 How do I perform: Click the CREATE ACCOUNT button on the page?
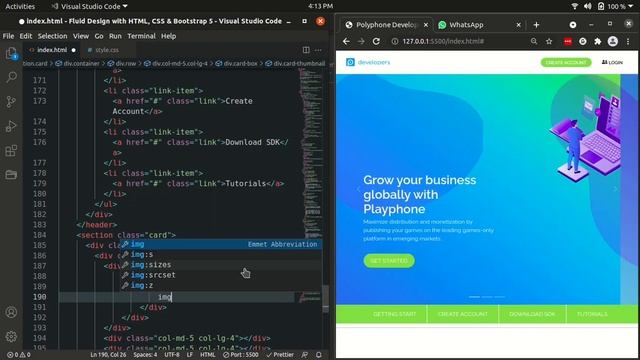point(566,62)
